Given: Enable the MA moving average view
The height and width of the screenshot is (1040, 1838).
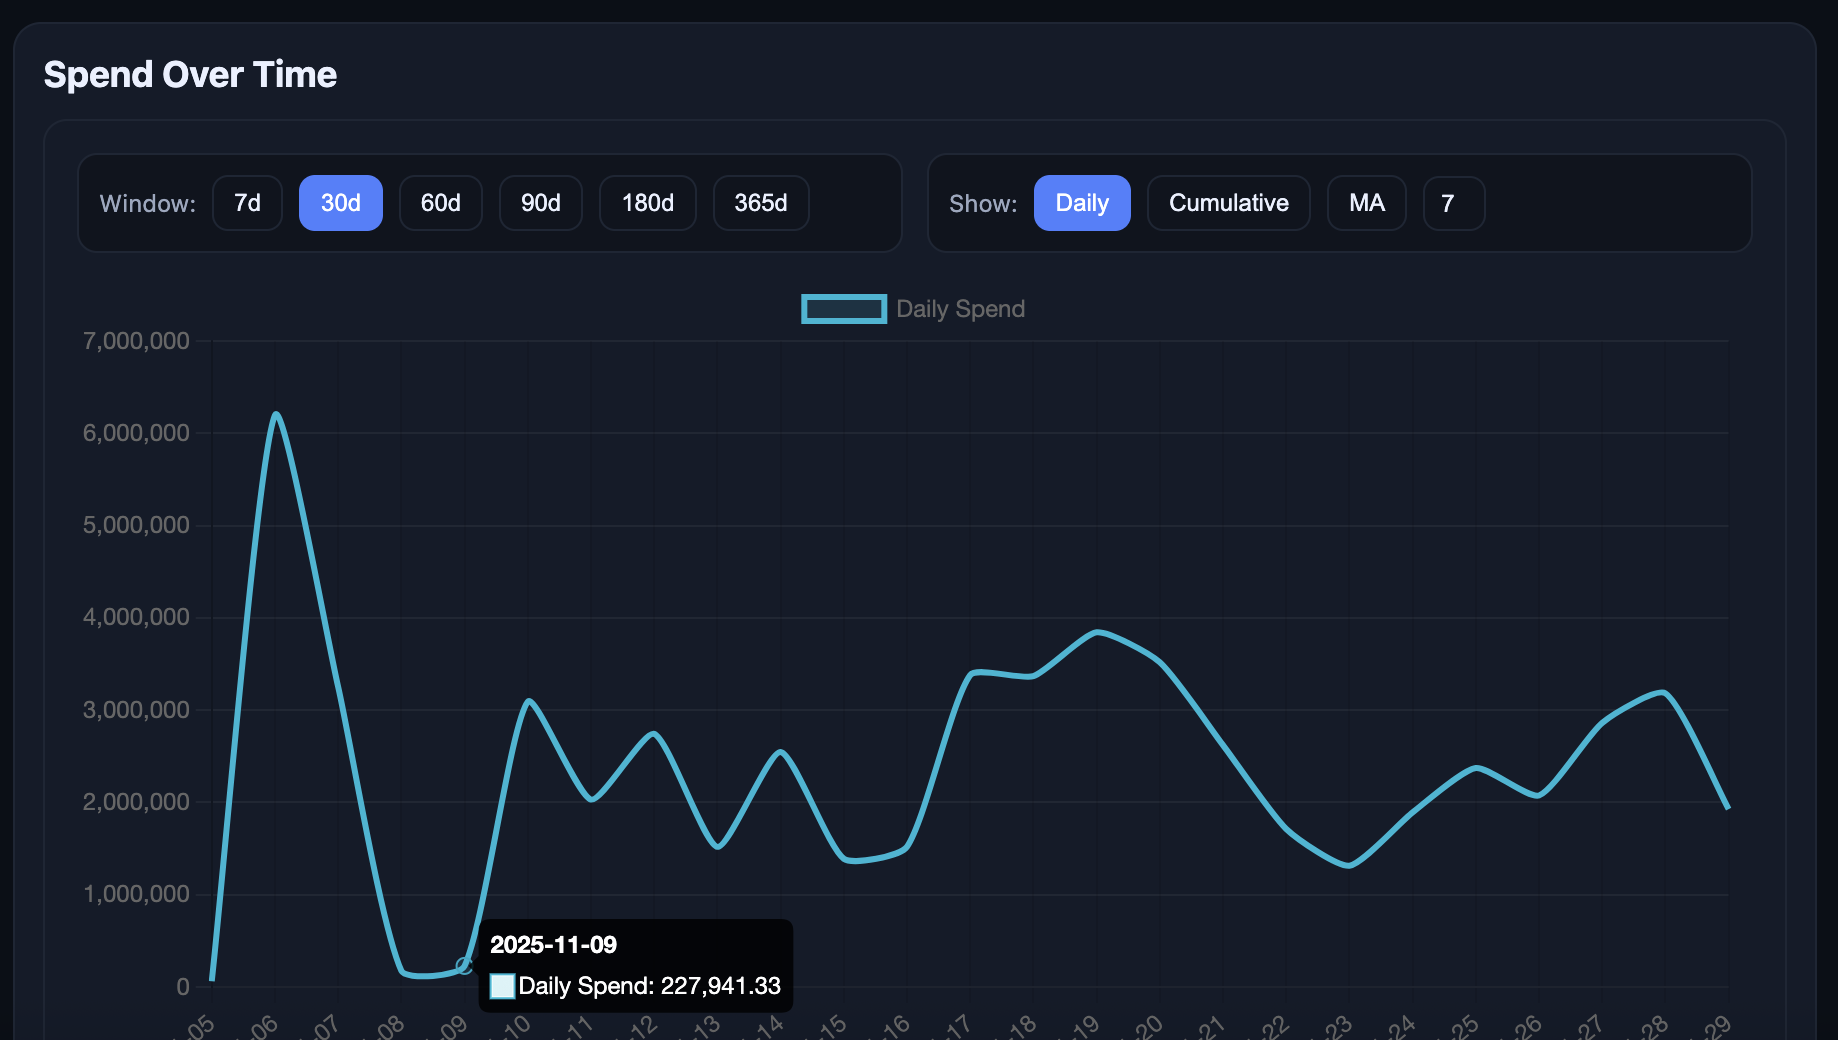Looking at the screenshot, I should [1366, 203].
